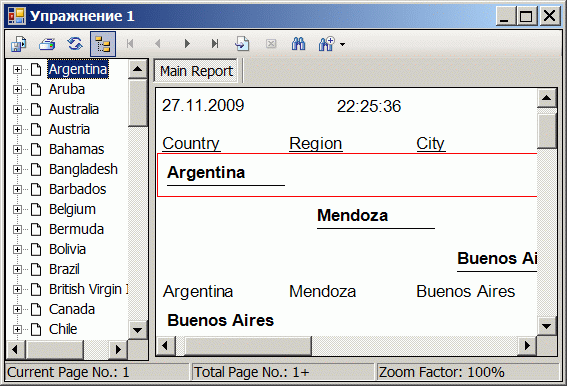Expand the Argentina tree node

point(17,69)
